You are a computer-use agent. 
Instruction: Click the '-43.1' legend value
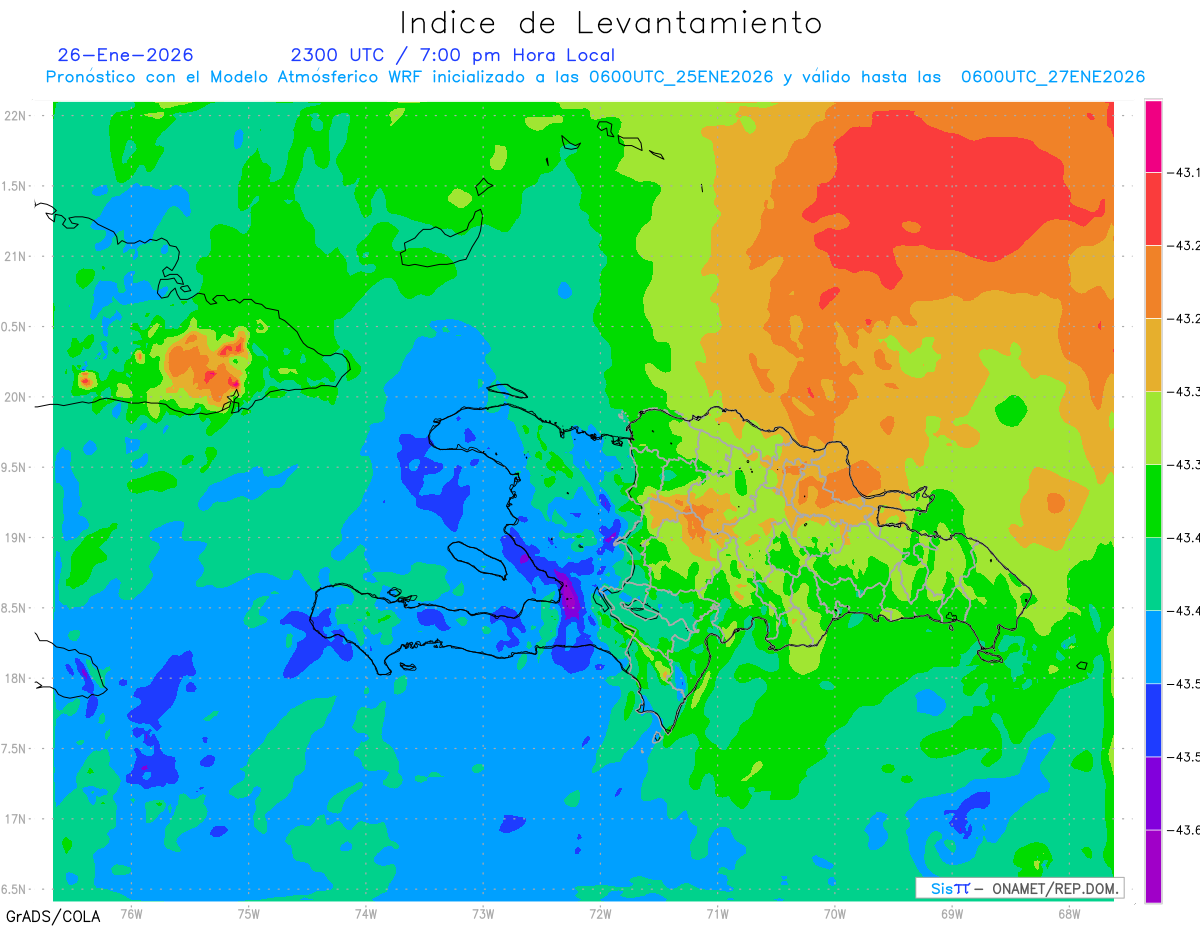click(1184, 173)
